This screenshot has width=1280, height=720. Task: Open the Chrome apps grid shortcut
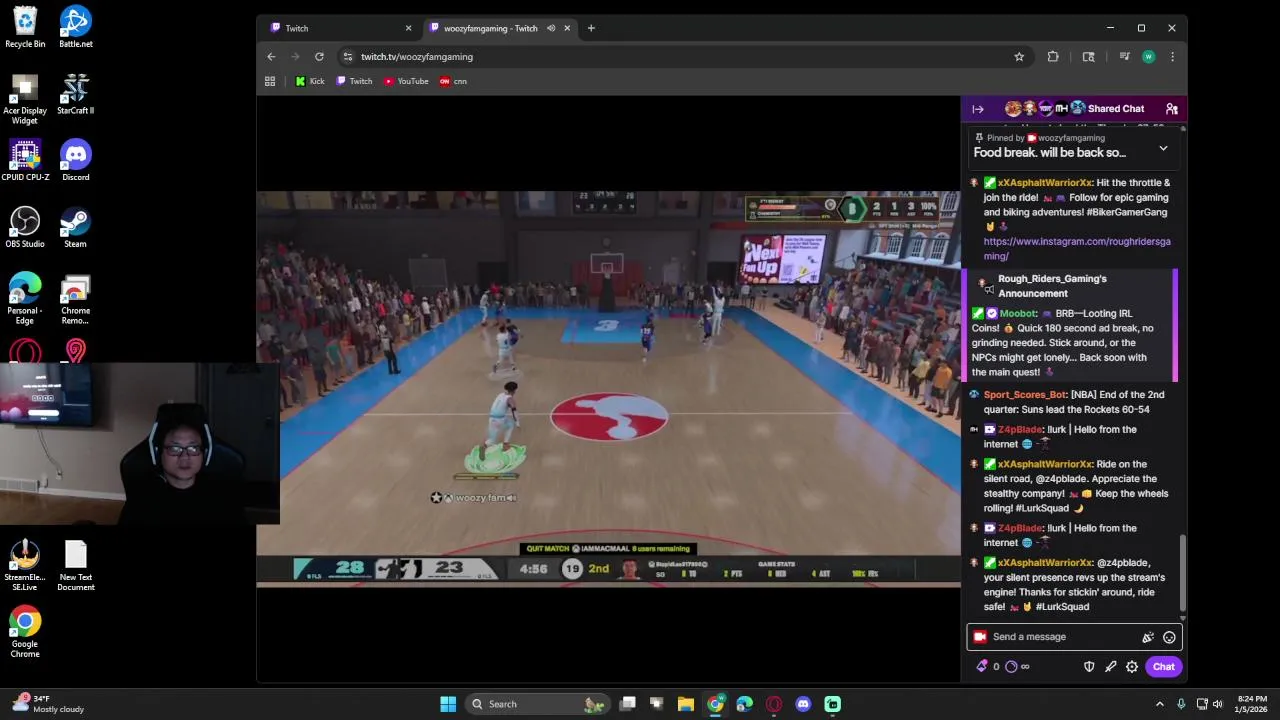pyautogui.click(x=270, y=81)
